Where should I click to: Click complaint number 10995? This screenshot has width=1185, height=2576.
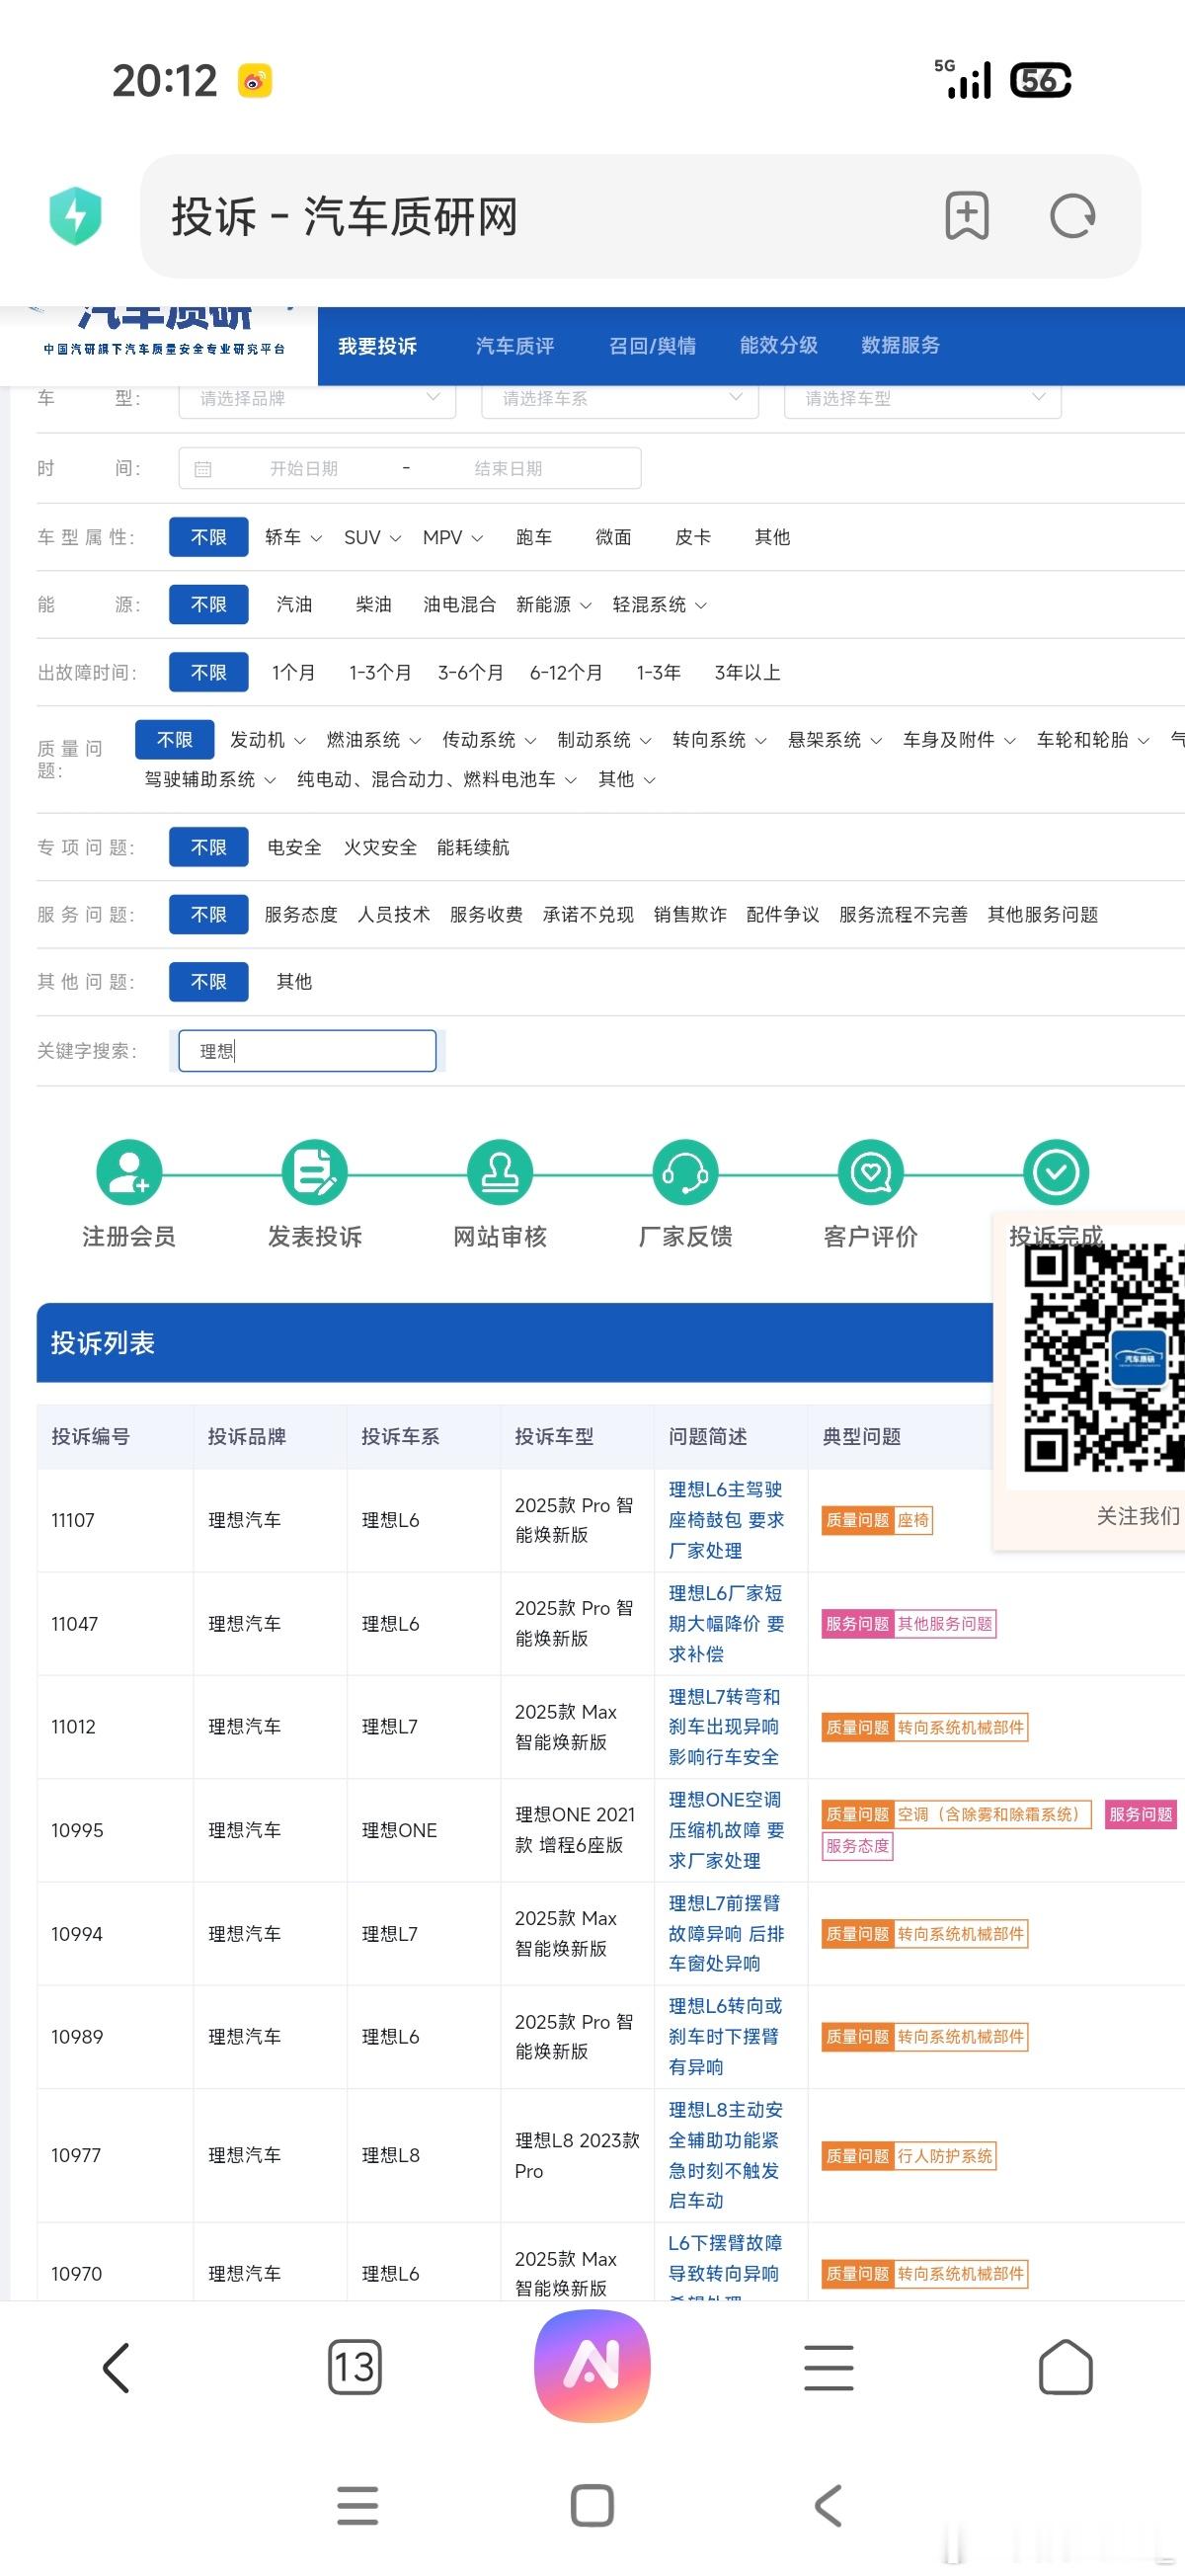pos(77,1830)
